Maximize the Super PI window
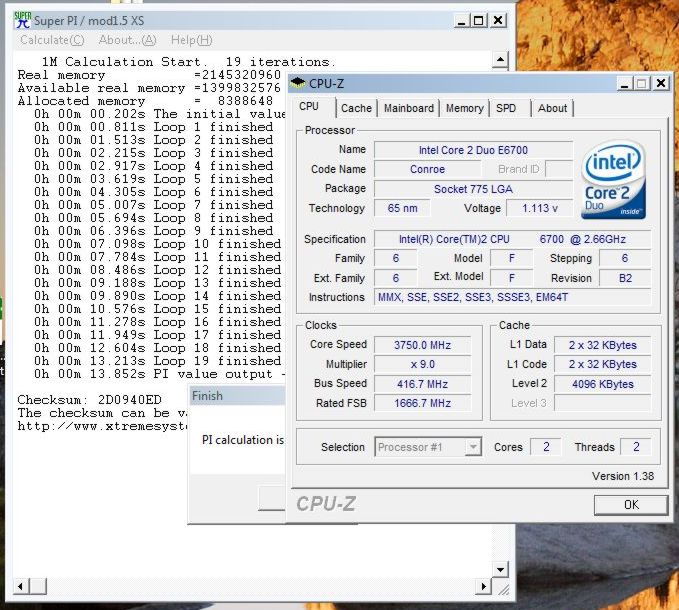 [478, 20]
